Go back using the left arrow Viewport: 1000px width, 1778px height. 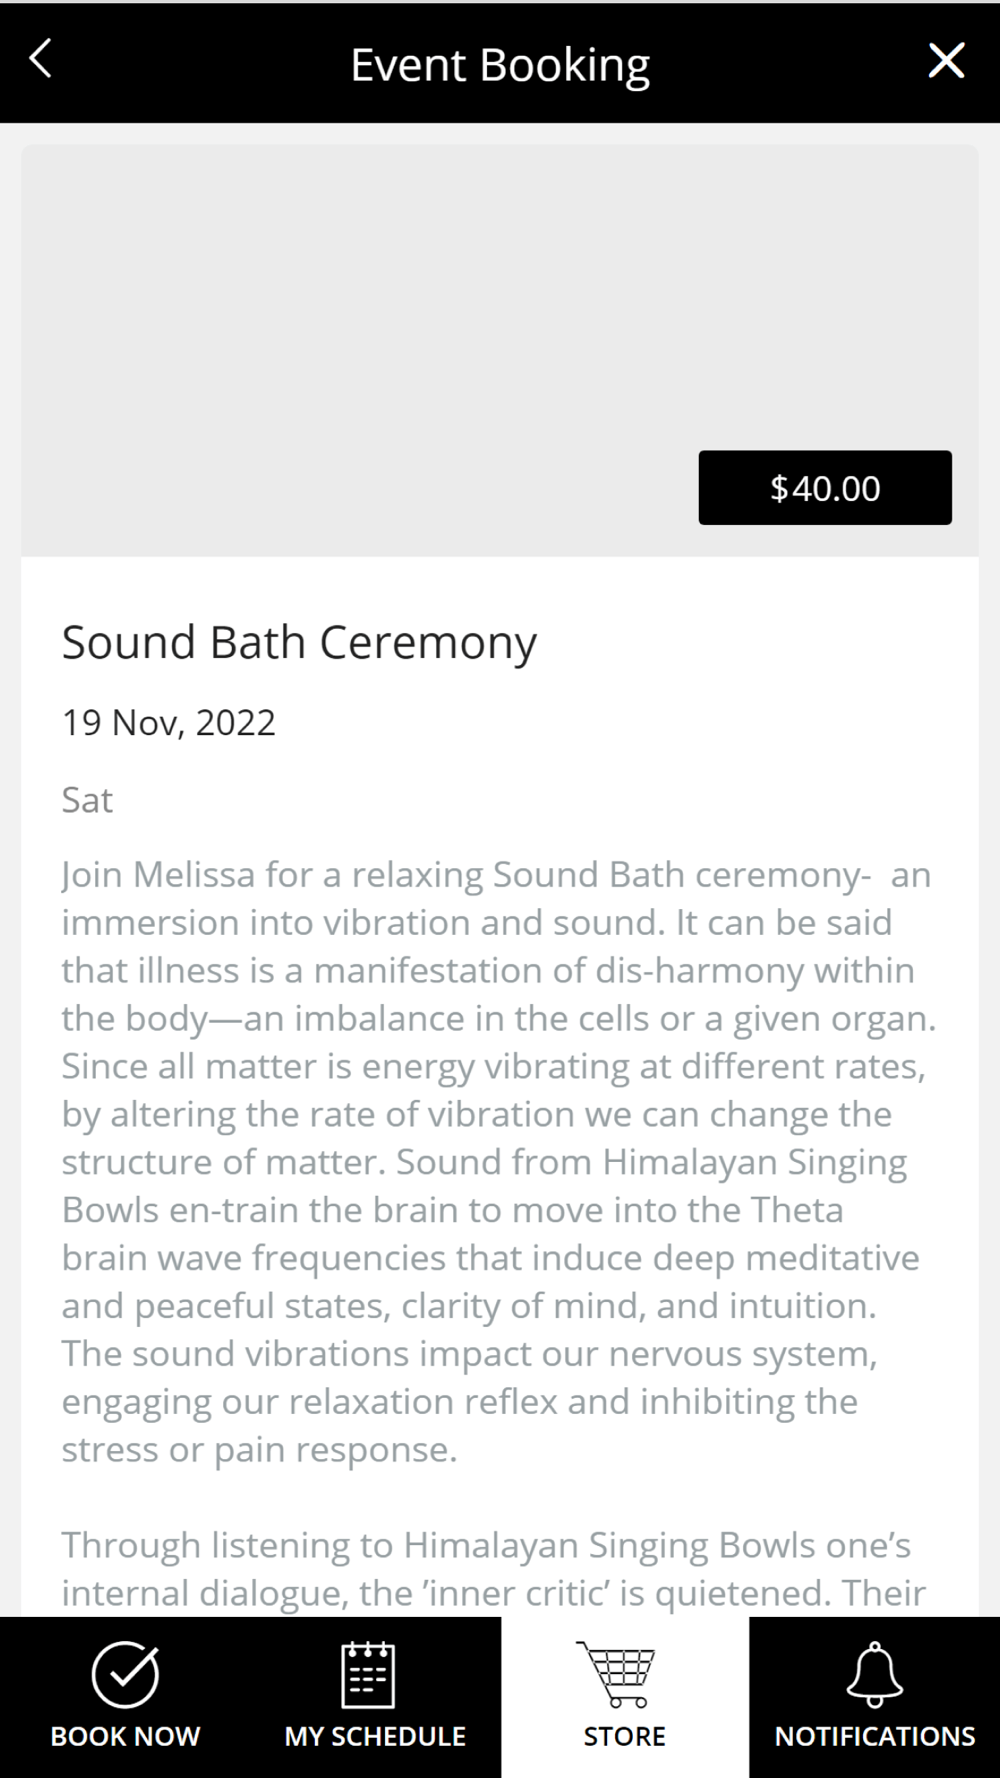(41, 60)
